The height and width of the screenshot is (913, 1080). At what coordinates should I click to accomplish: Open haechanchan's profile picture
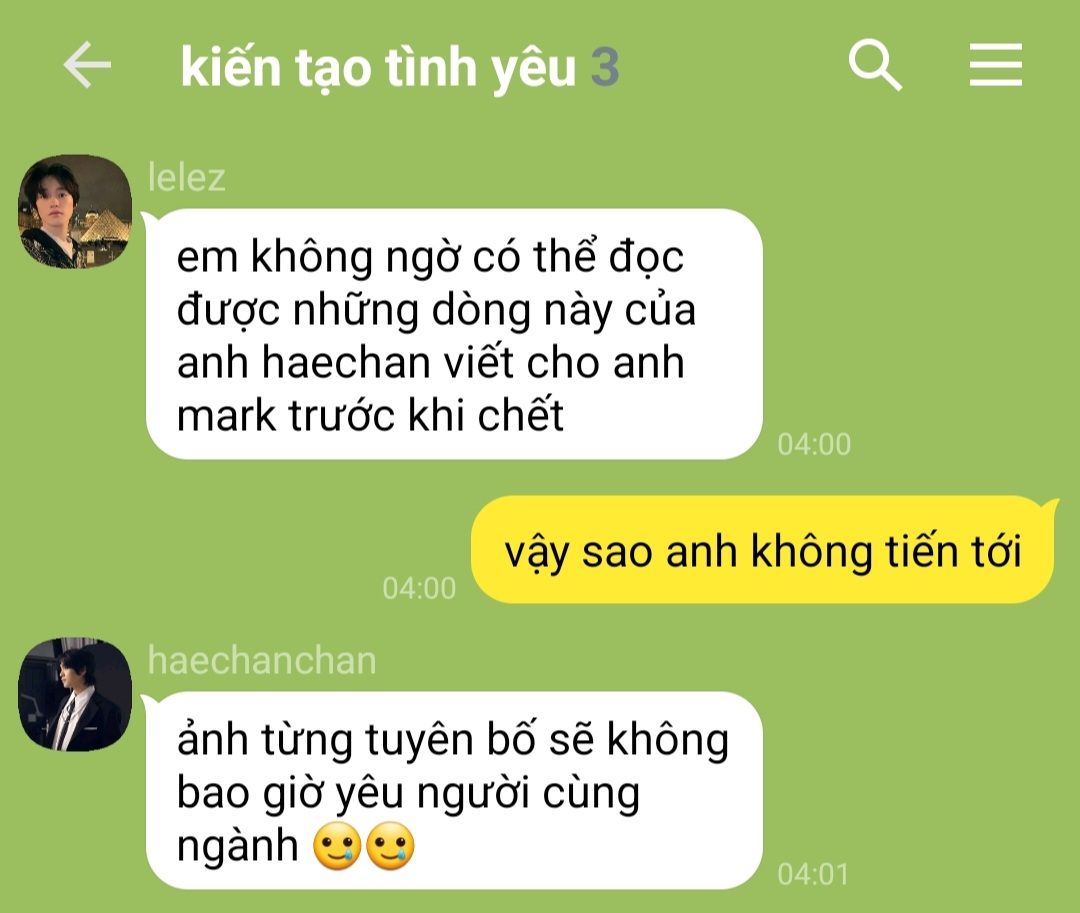point(74,694)
